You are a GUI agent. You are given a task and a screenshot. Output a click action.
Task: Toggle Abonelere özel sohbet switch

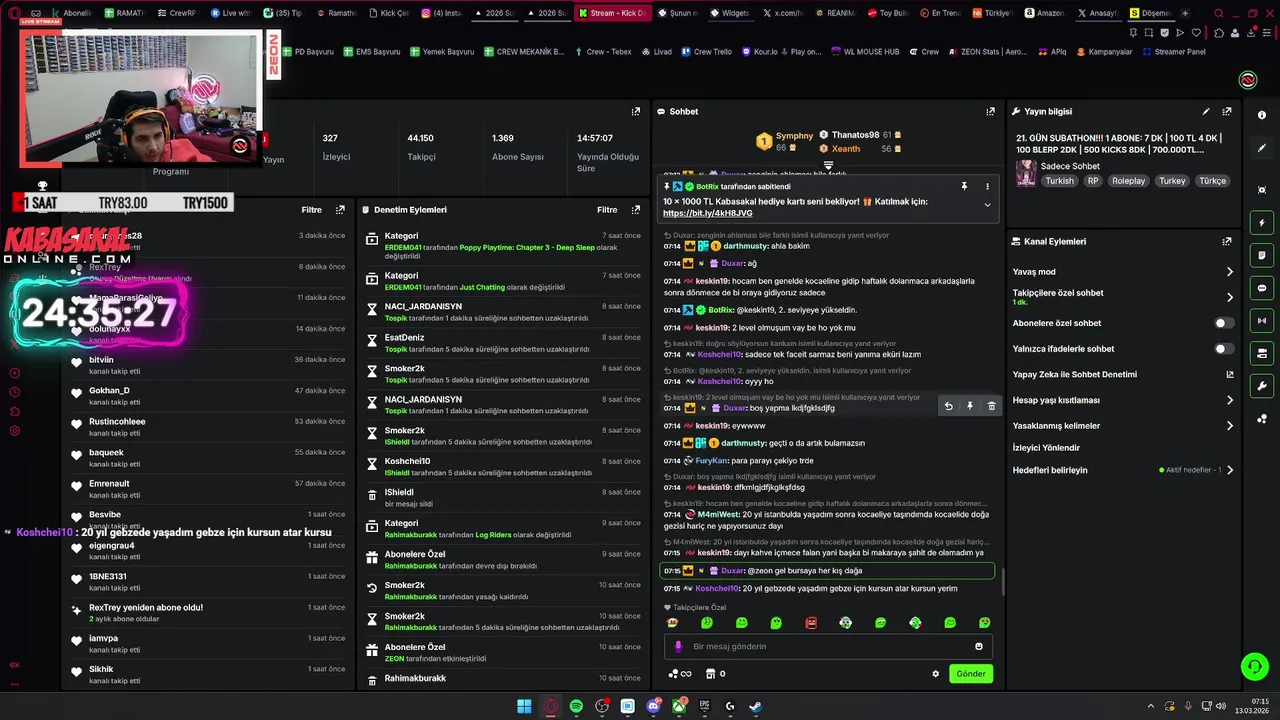click(x=1224, y=323)
